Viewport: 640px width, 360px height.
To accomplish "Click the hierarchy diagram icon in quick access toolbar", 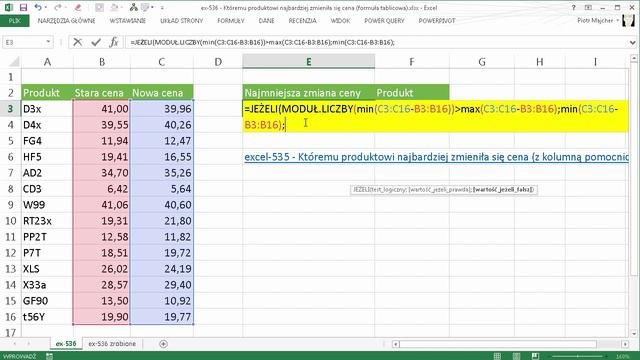I will tap(133, 7).
